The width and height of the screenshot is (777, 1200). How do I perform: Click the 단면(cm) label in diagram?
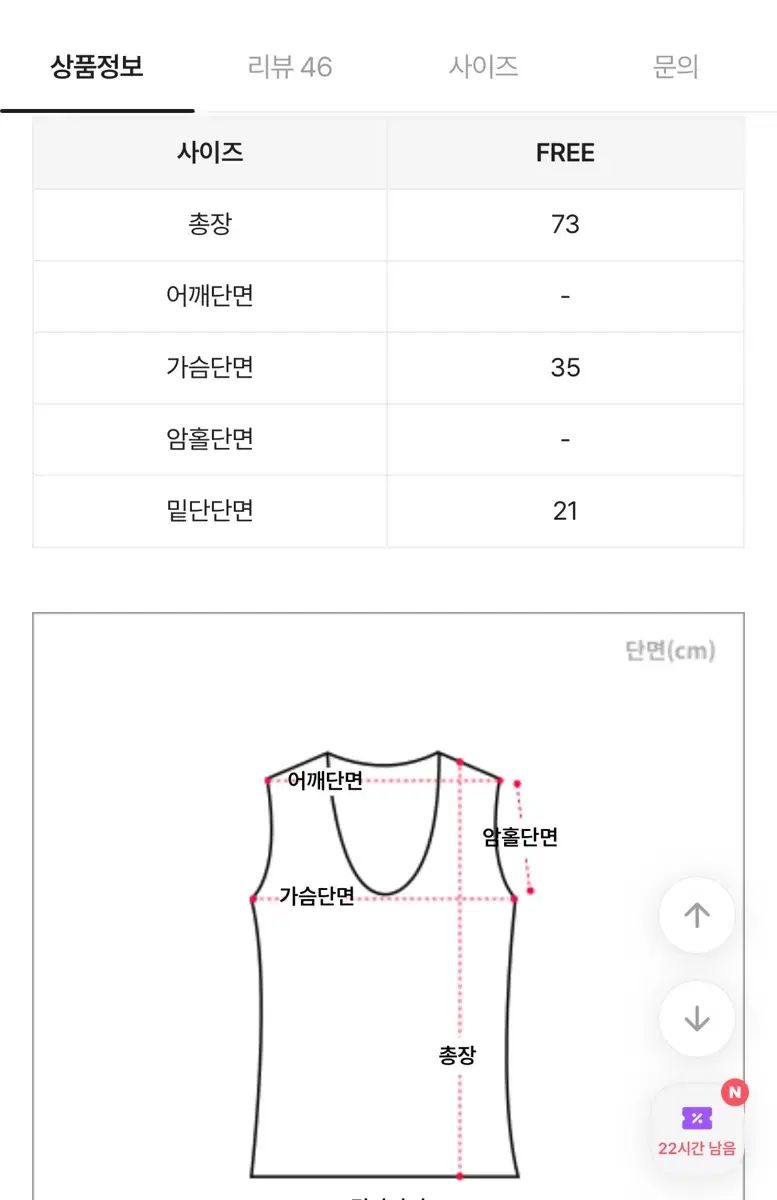coord(670,651)
